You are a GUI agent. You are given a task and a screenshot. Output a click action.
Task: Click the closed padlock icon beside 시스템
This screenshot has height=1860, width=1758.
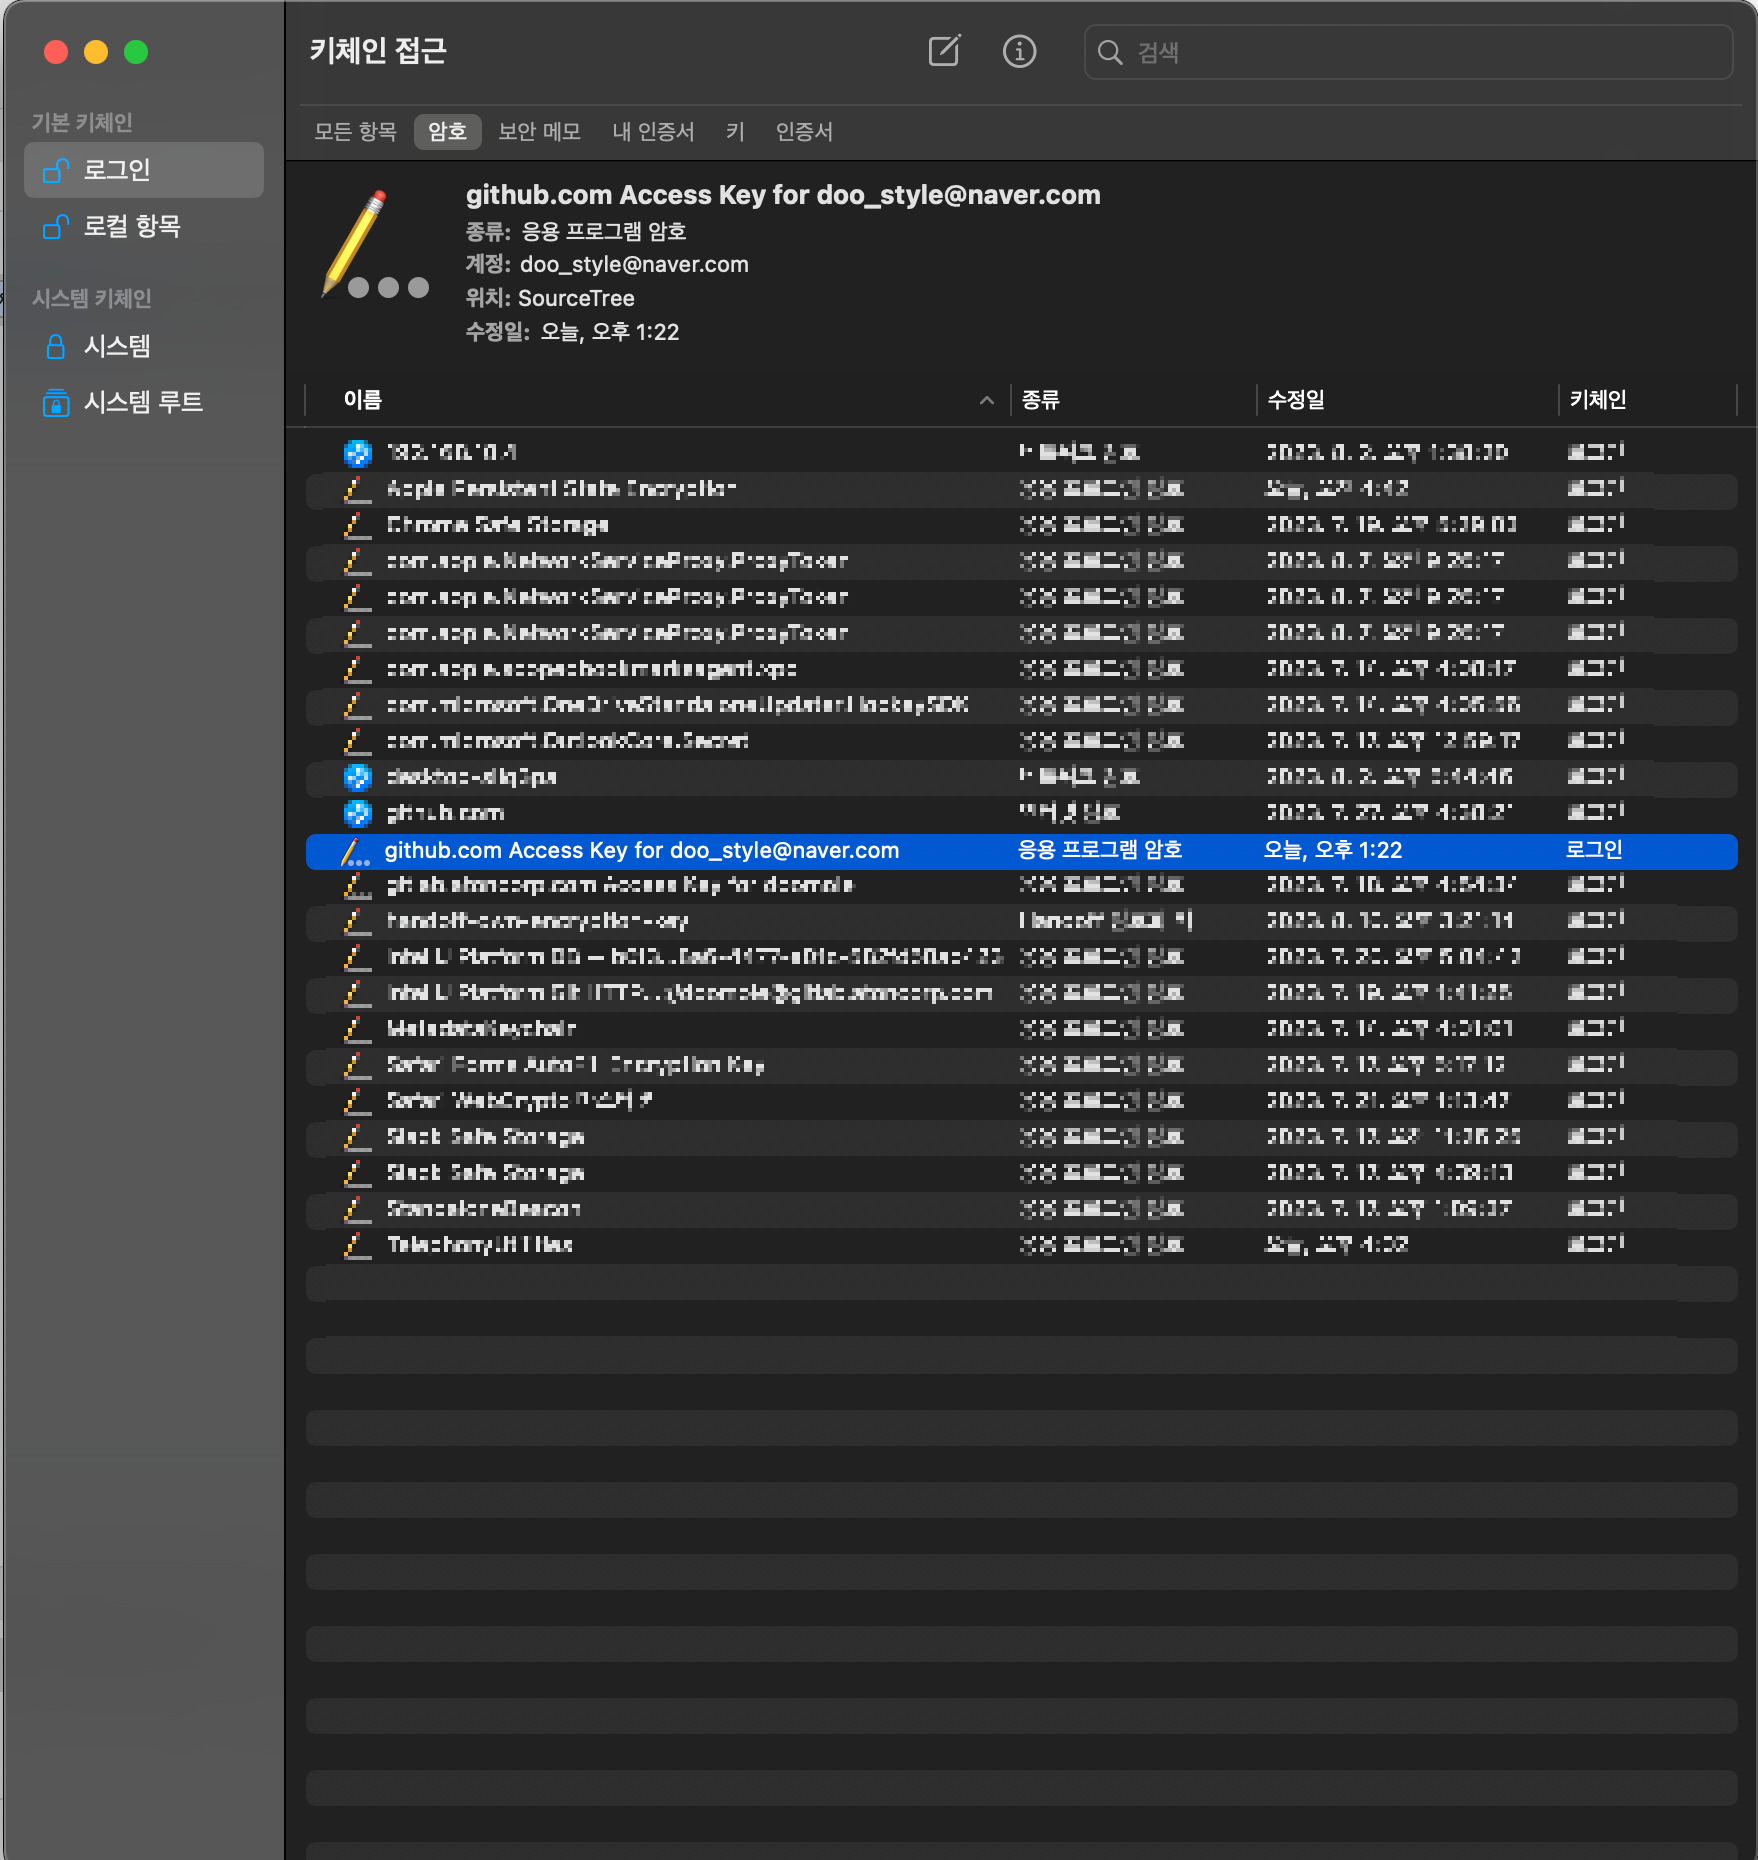click(x=56, y=347)
